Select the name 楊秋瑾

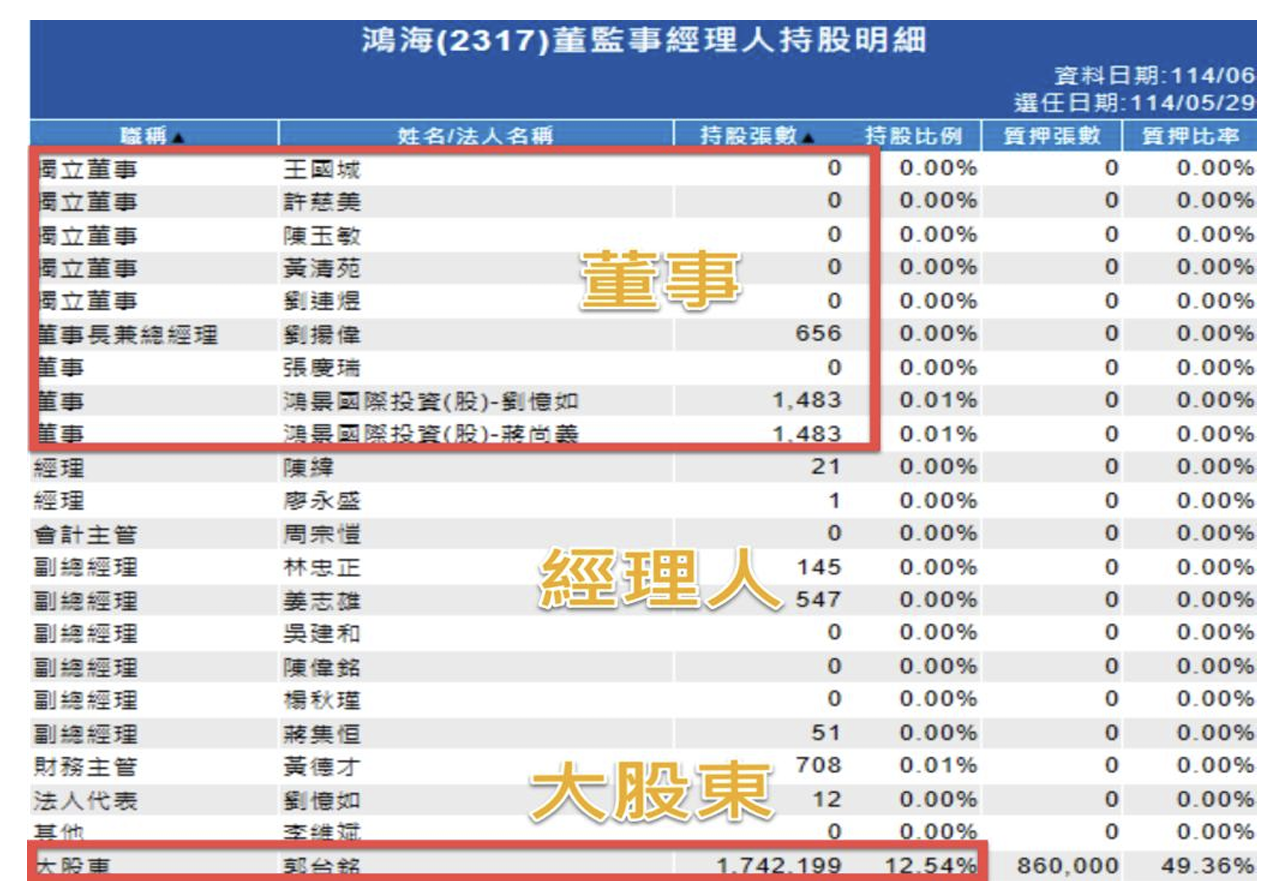321,699
